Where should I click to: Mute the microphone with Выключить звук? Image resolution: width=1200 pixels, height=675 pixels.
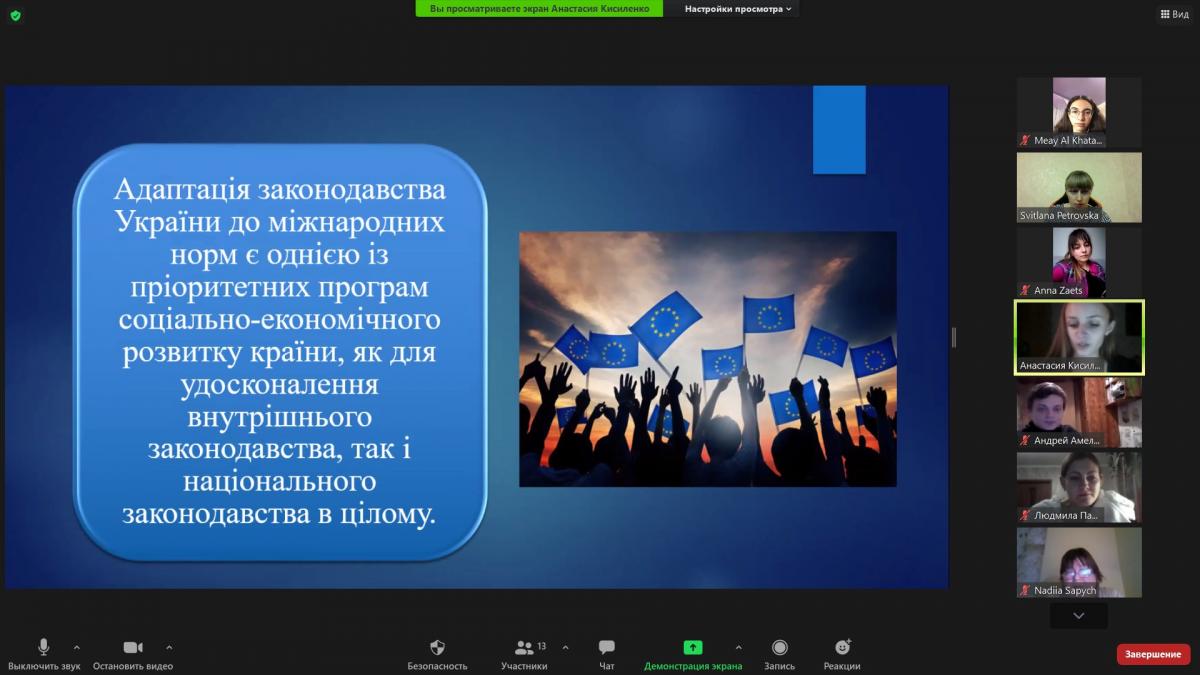click(43, 654)
